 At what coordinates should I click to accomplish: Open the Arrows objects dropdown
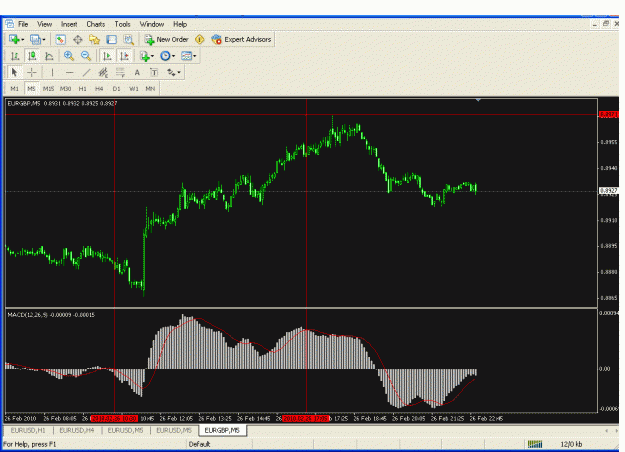(x=173, y=73)
